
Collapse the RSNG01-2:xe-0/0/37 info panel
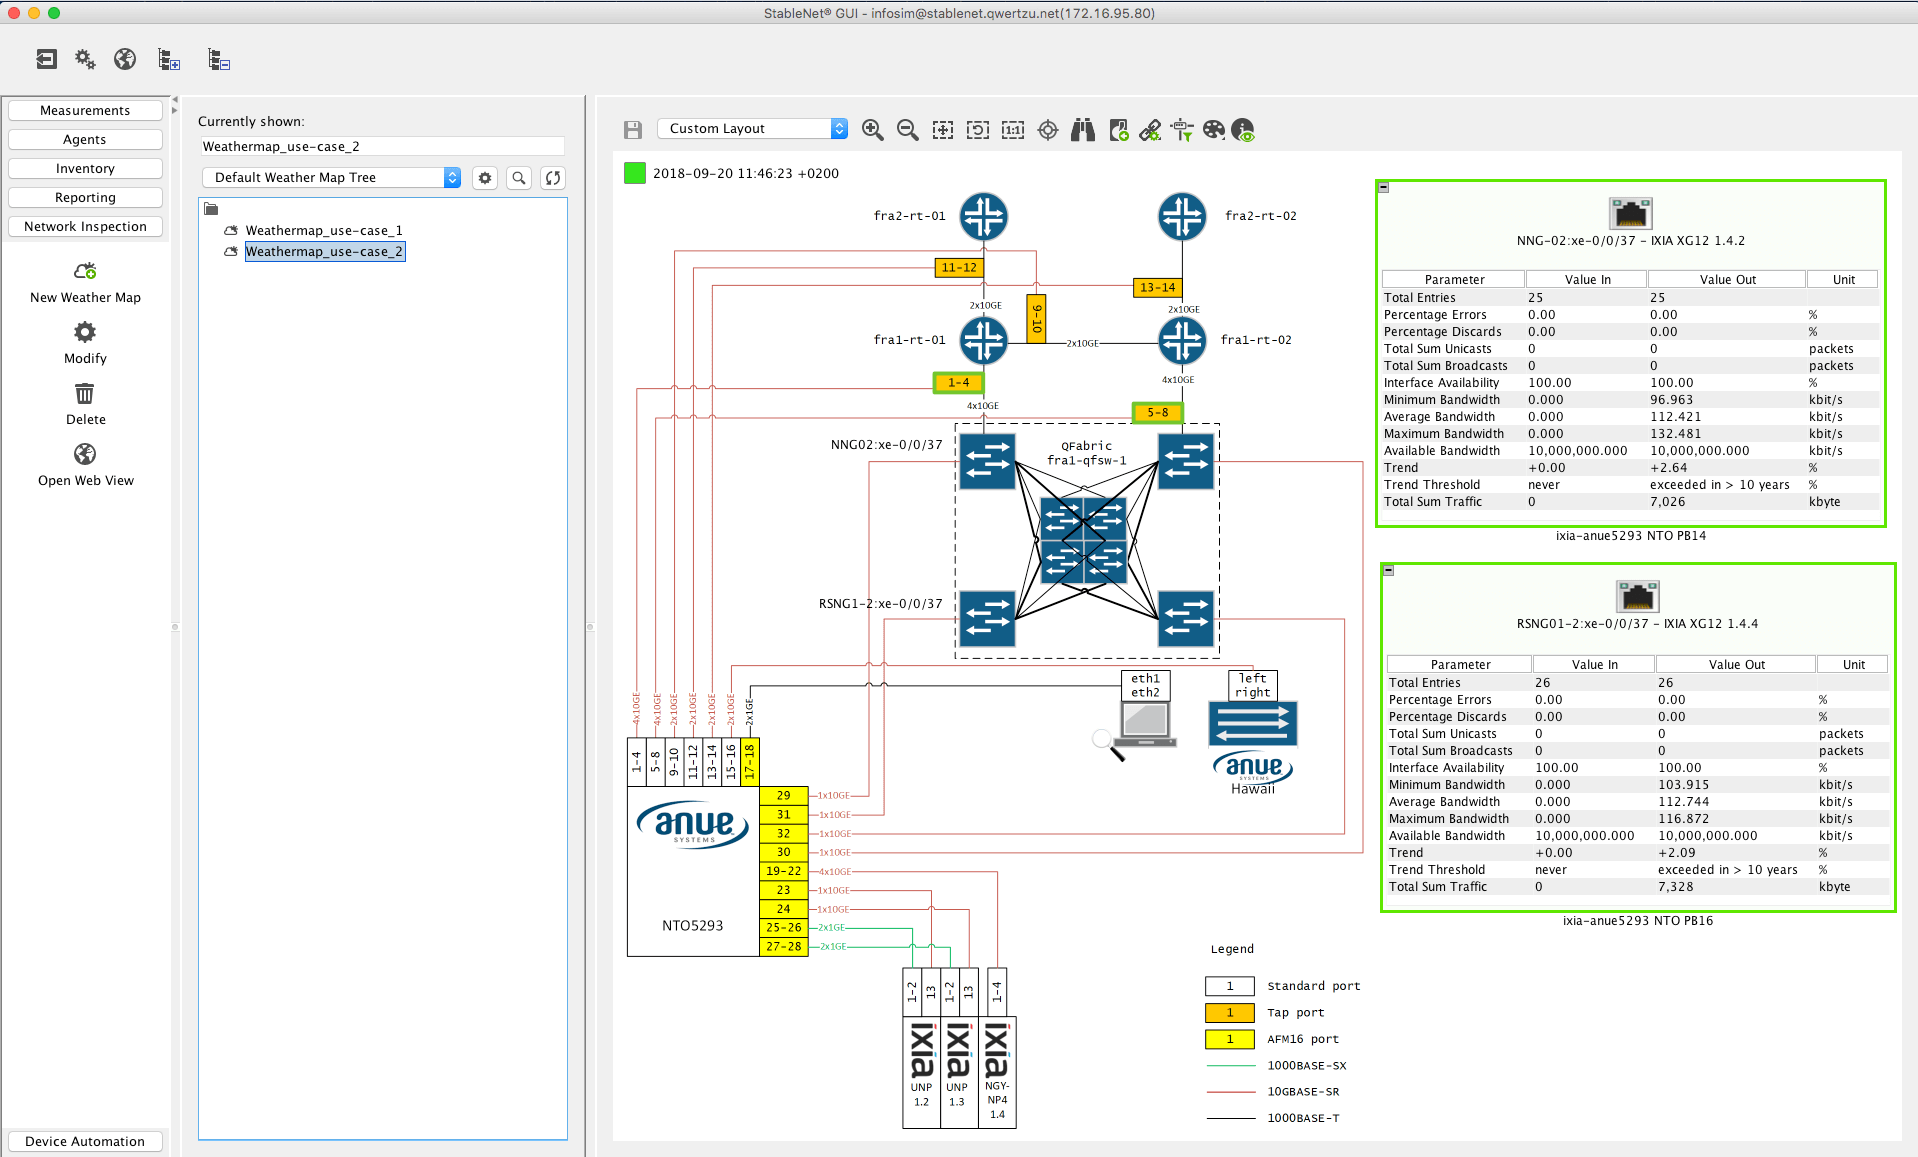click(x=1388, y=570)
